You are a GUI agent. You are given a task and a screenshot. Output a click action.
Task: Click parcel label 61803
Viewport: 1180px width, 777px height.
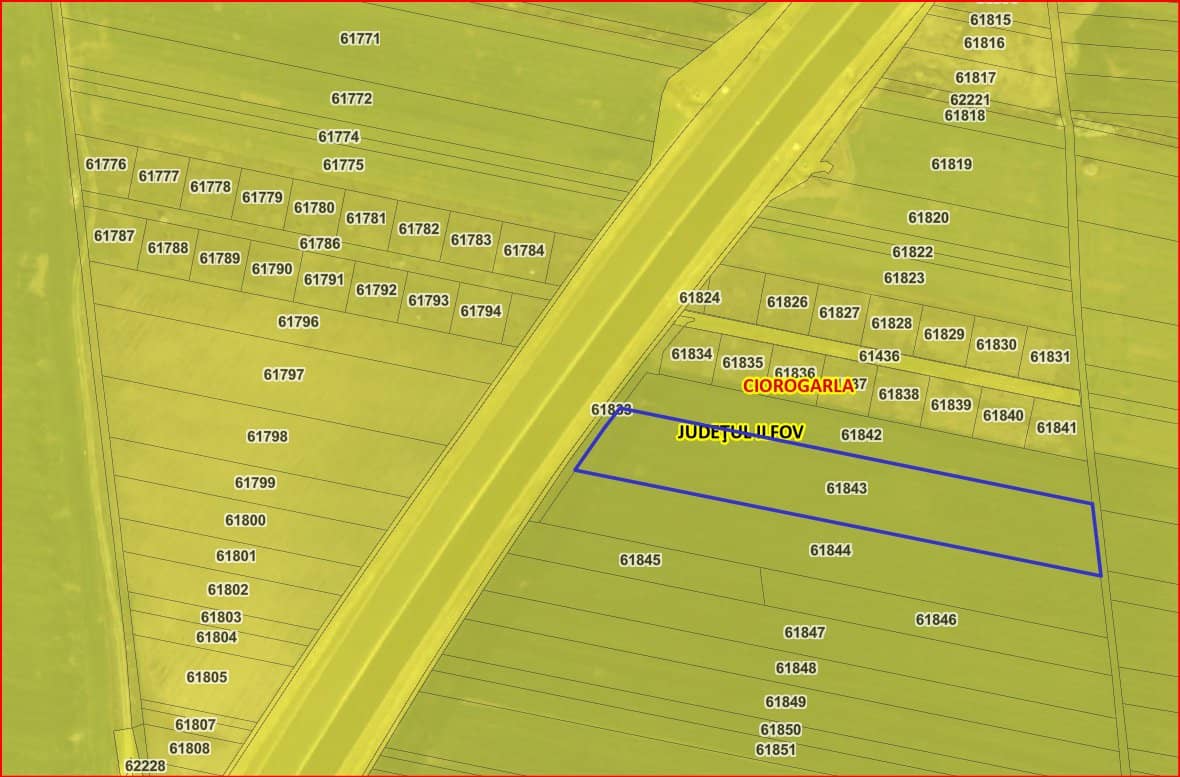(221, 617)
